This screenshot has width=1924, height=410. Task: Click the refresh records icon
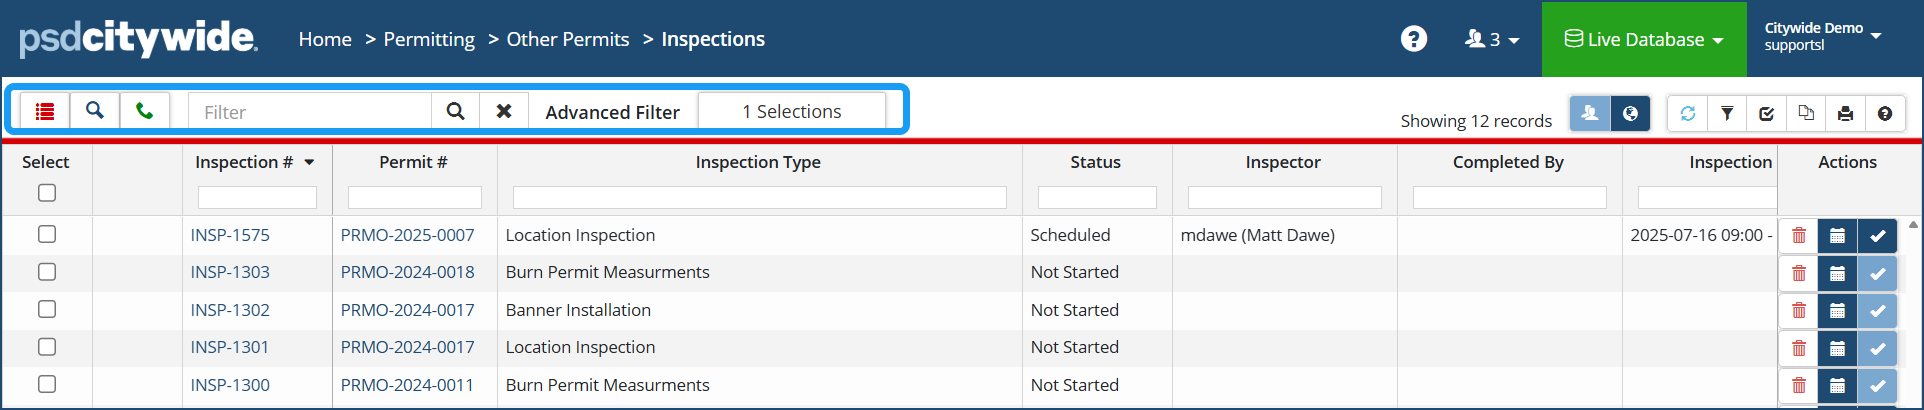[x=1688, y=114]
